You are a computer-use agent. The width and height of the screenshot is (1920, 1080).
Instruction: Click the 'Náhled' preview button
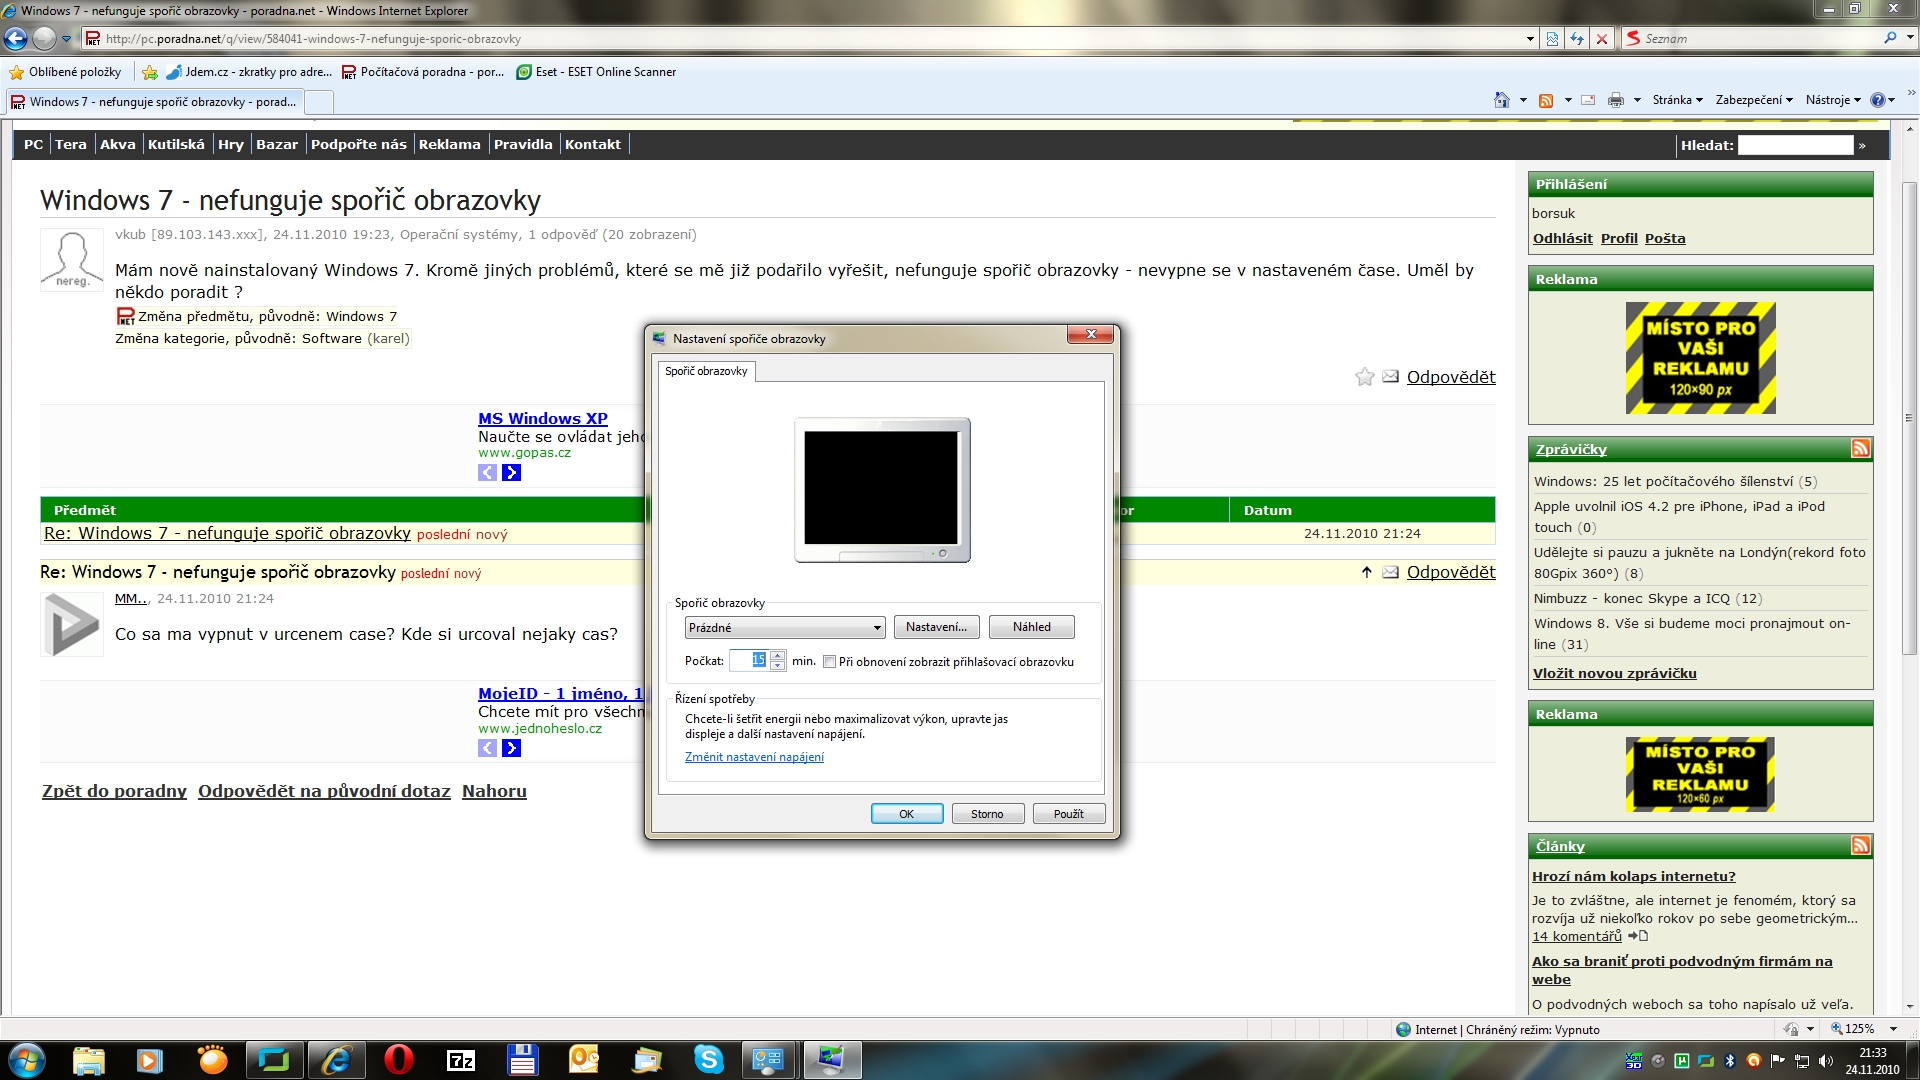tap(1031, 627)
